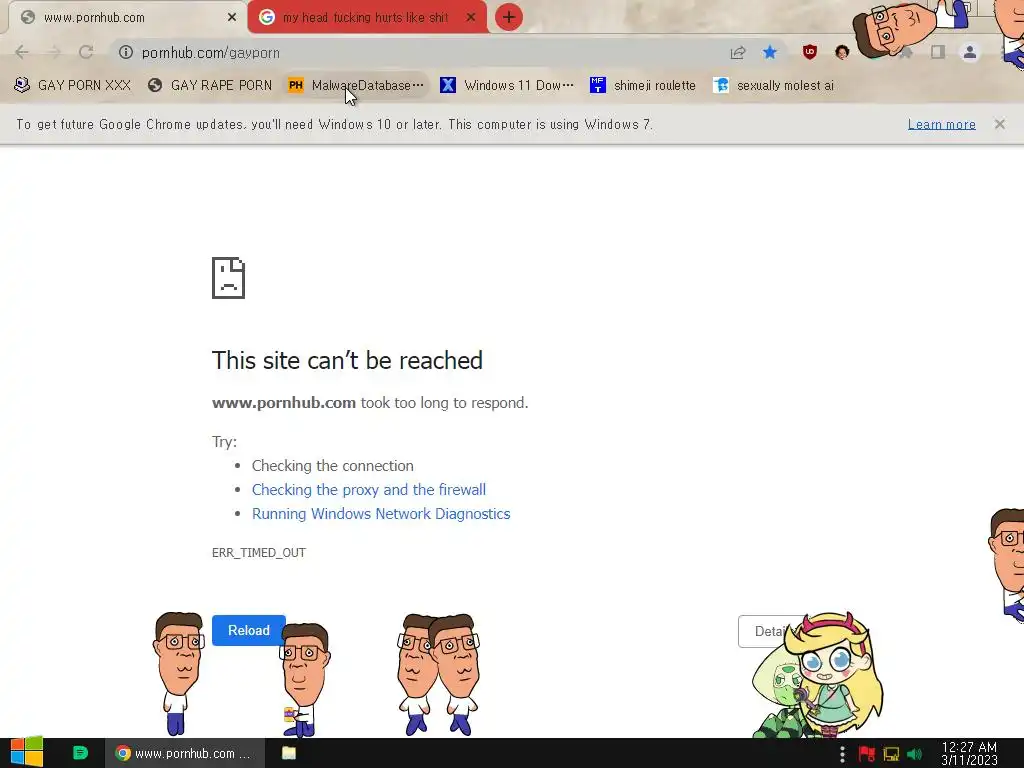Click the taskbar clock showing 12:27 AM
Image resolution: width=1024 pixels, height=768 pixels.
[x=969, y=754]
